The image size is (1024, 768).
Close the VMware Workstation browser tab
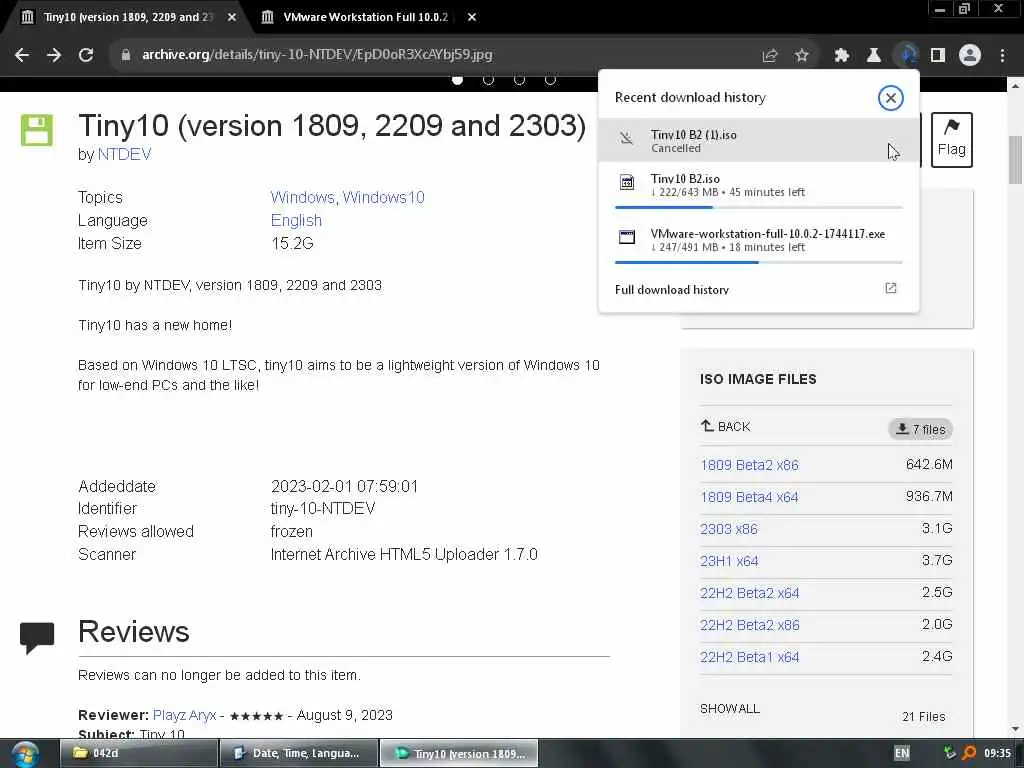tap(472, 17)
